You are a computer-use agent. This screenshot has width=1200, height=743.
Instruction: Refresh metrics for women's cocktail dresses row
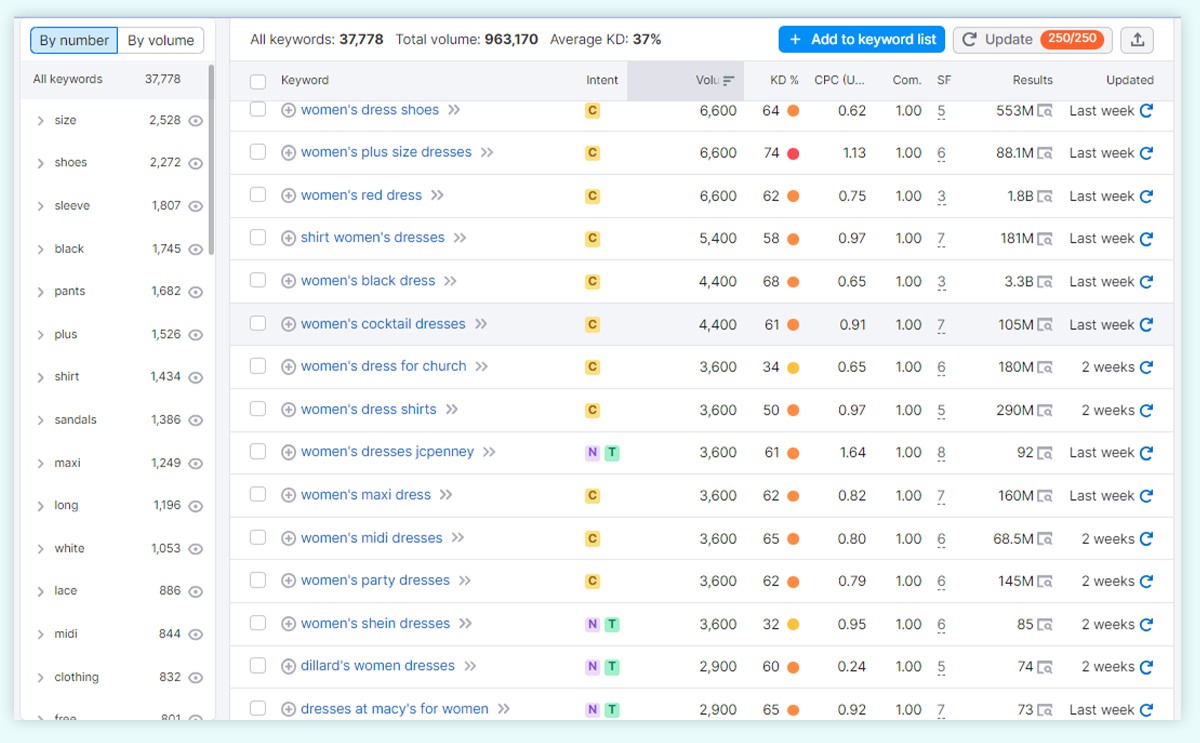tap(1146, 325)
